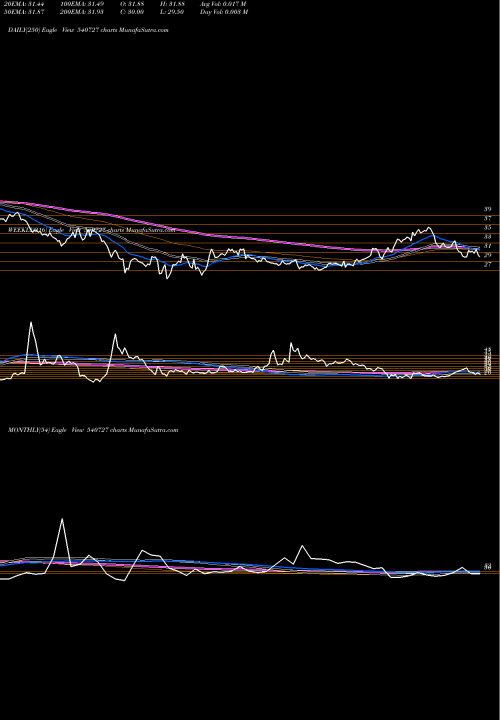
Task: Select the low price 'L:' readout
Action: coord(170,12)
